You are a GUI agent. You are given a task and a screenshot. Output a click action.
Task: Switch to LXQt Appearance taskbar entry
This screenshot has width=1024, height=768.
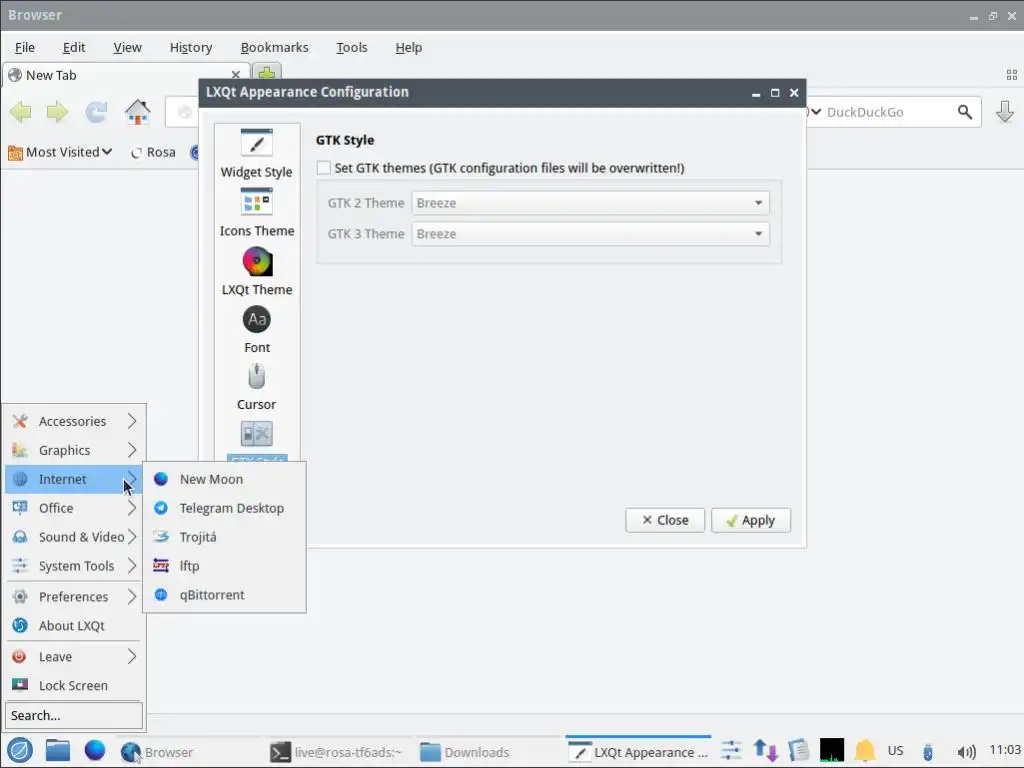click(x=638, y=752)
